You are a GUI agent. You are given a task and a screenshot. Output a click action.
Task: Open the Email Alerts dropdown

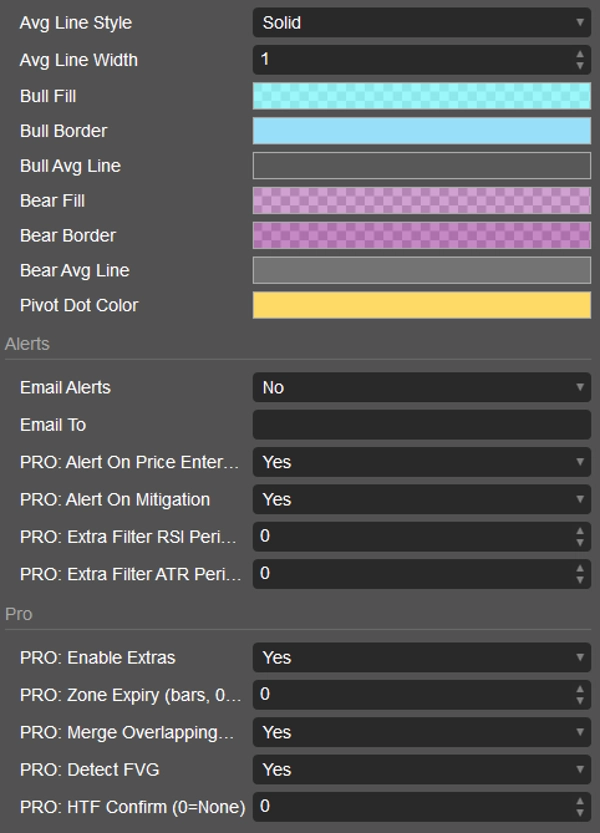(x=420, y=387)
